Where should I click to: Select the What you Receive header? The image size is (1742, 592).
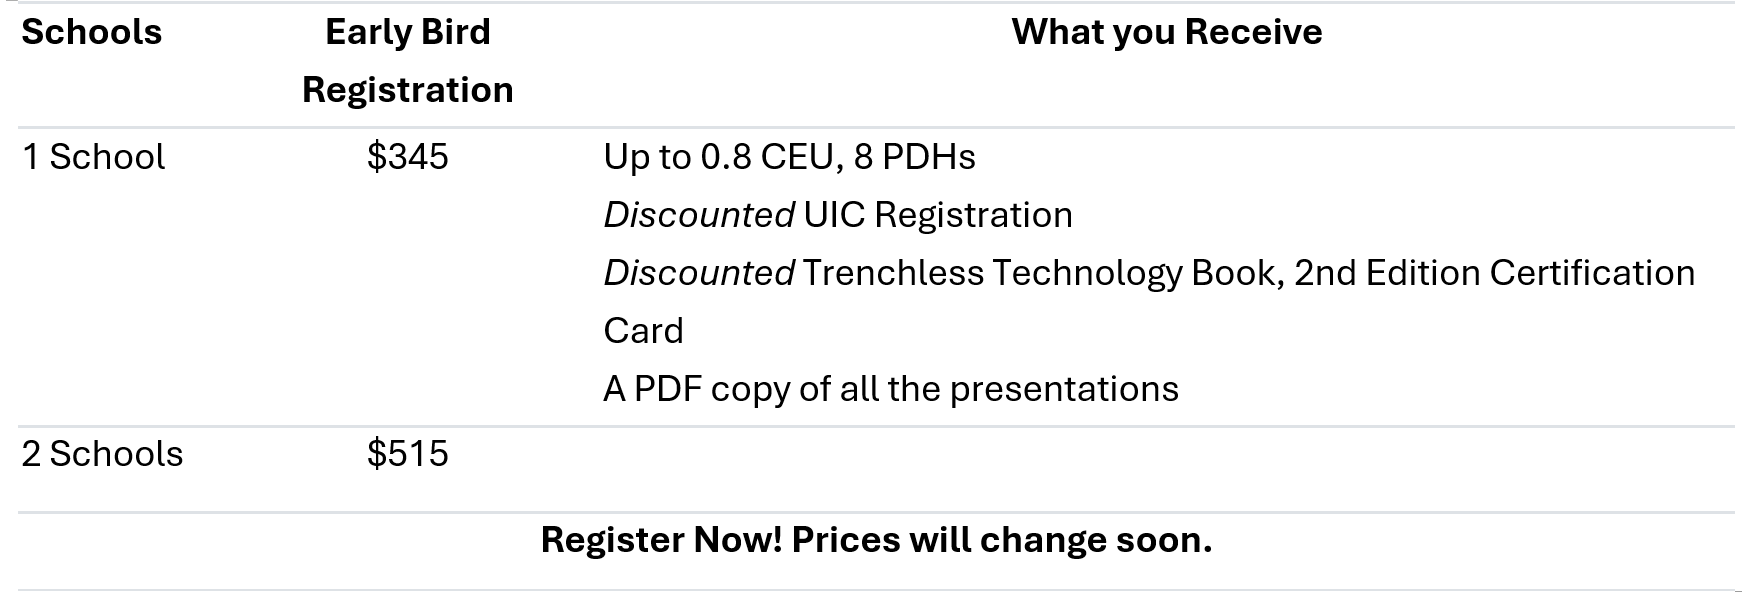(1167, 32)
